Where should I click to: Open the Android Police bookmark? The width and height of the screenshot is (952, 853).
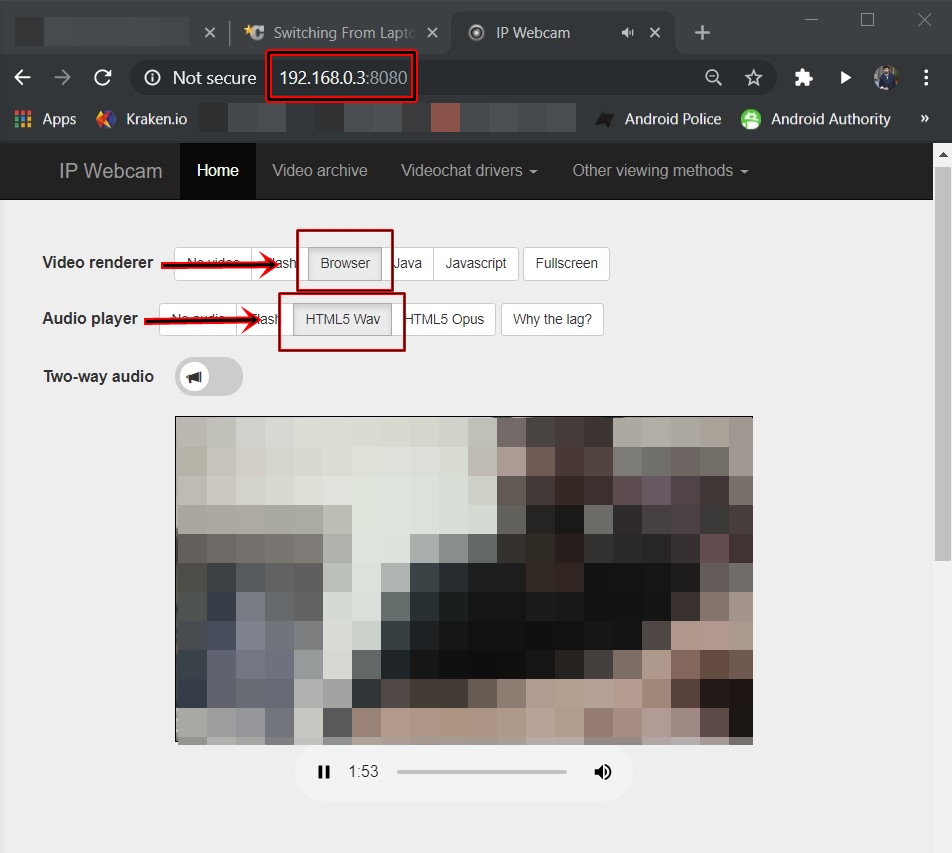[658, 119]
